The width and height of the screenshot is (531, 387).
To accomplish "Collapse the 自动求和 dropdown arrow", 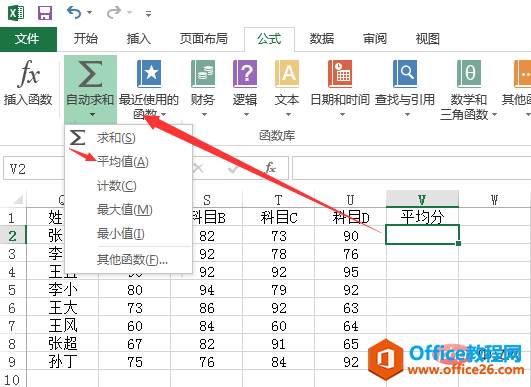I will pos(92,115).
